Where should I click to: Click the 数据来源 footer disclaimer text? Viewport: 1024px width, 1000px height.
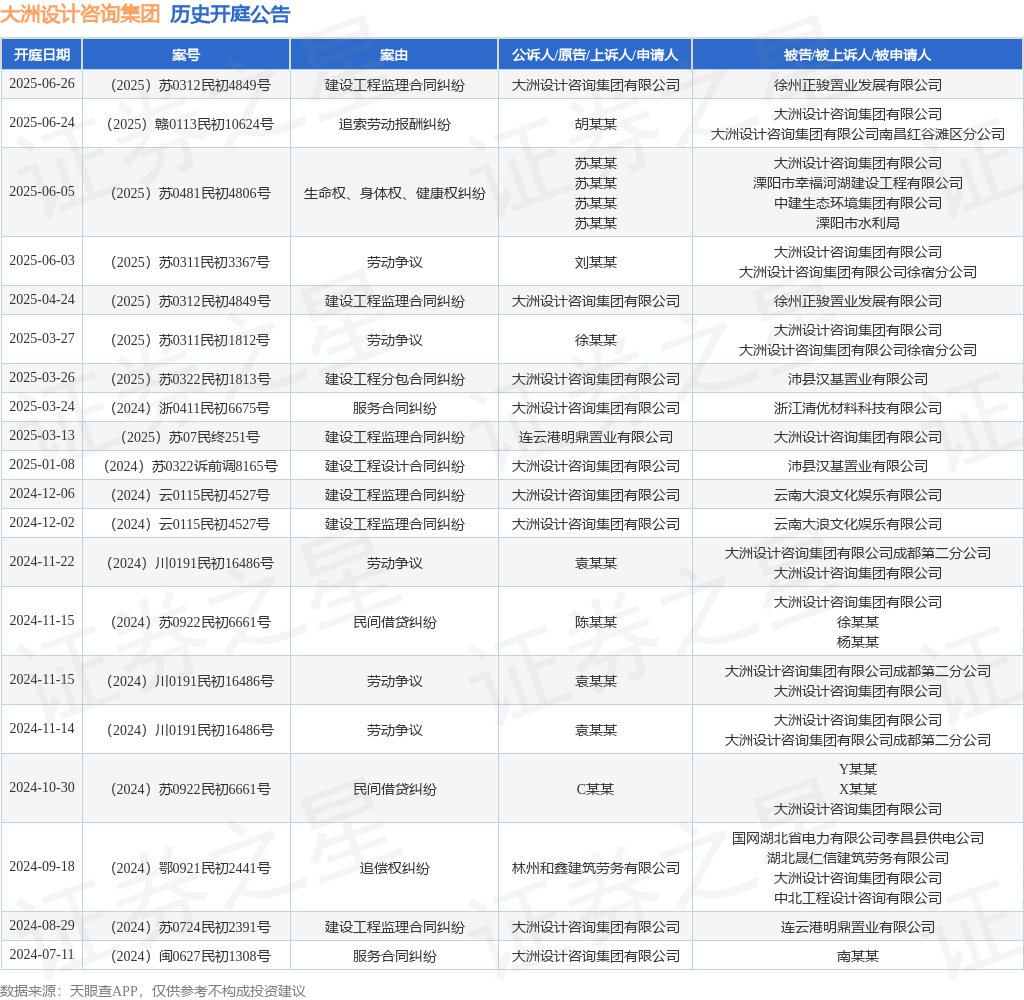[153, 990]
